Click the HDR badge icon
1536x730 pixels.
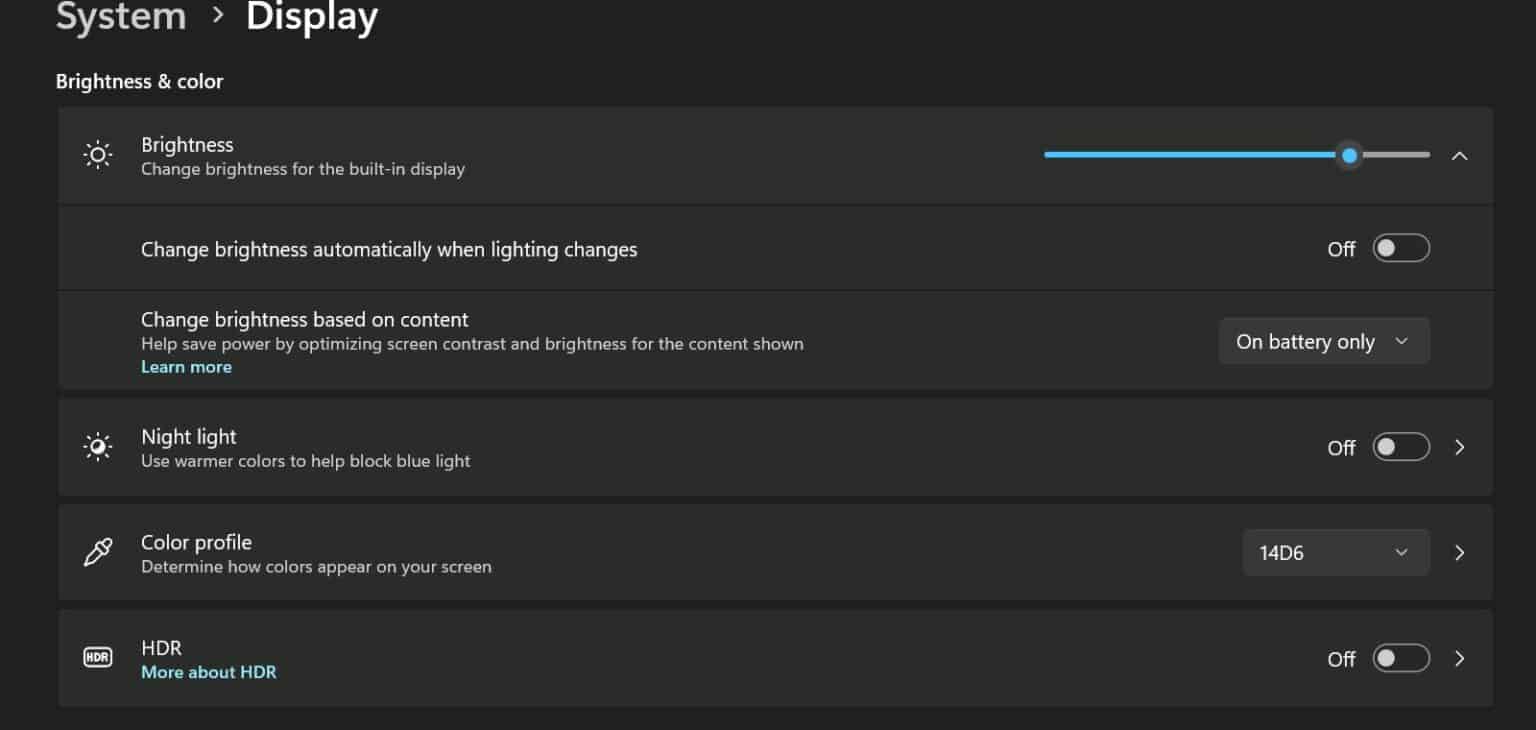point(97,657)
